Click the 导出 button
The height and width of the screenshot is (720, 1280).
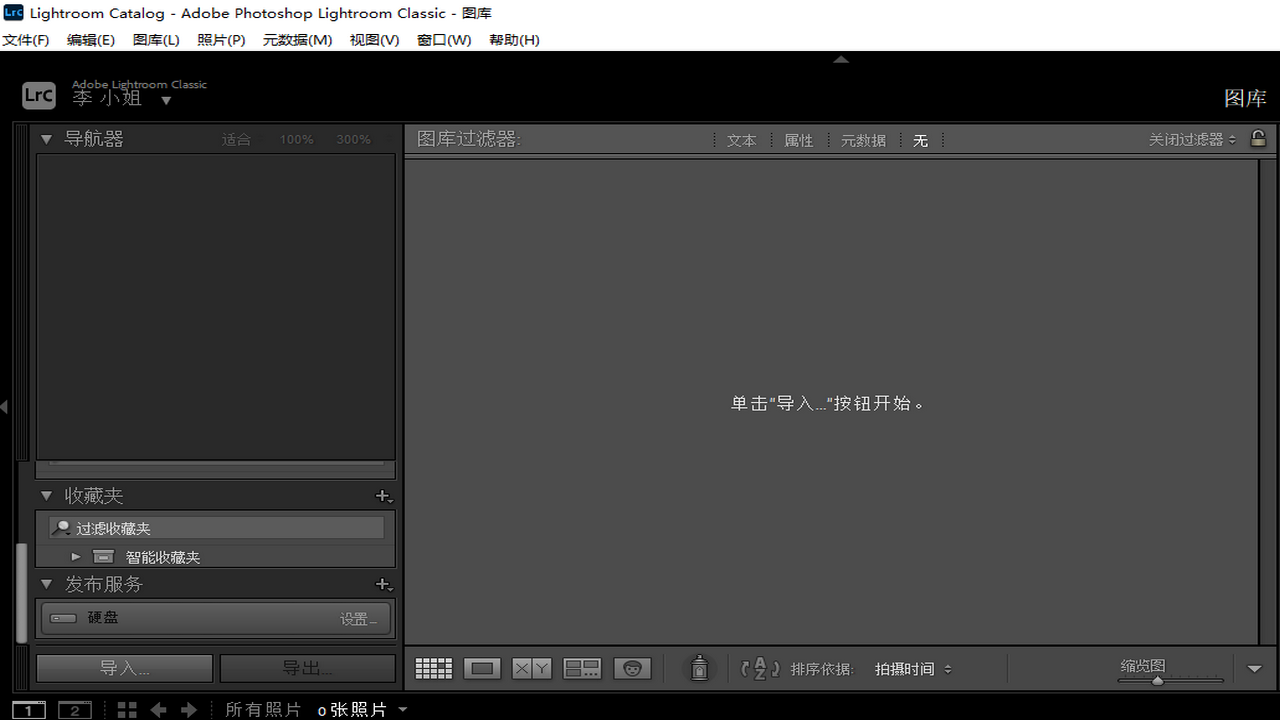click(305, 667)
